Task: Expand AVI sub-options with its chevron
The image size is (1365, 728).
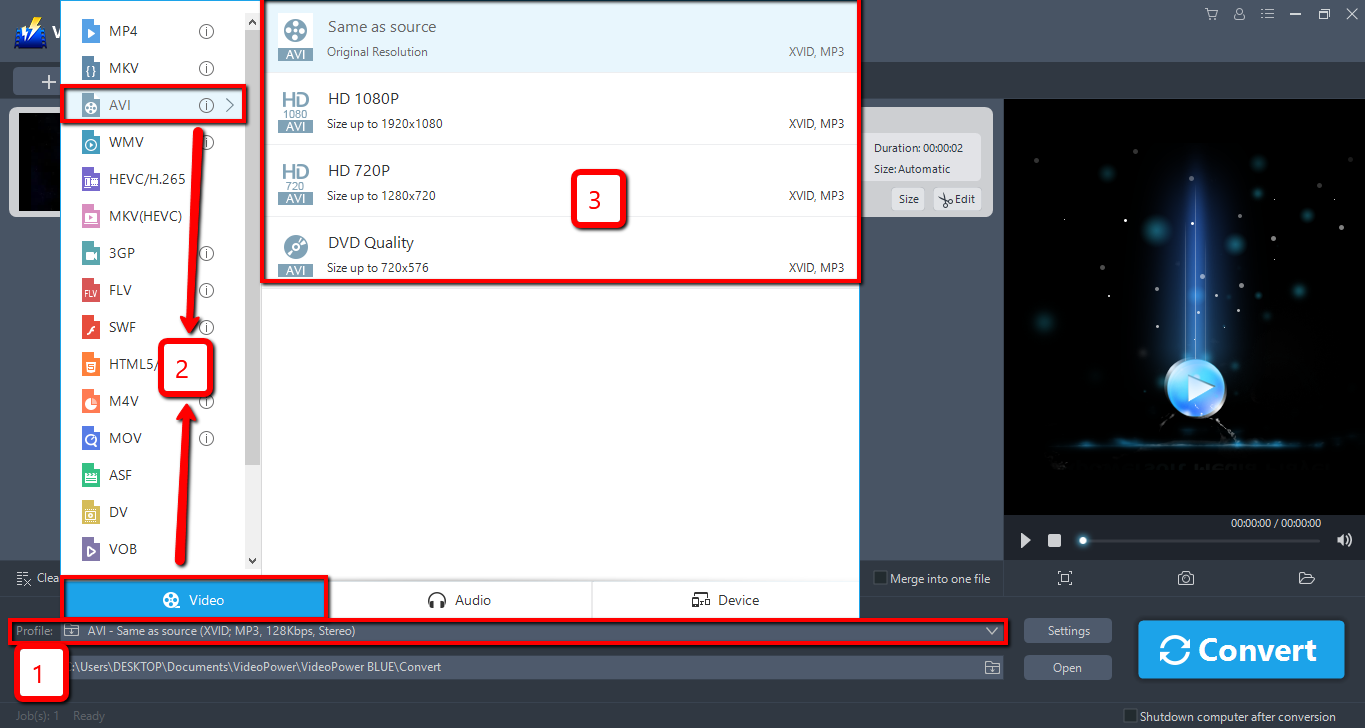Action: click(x=232, y=104)
